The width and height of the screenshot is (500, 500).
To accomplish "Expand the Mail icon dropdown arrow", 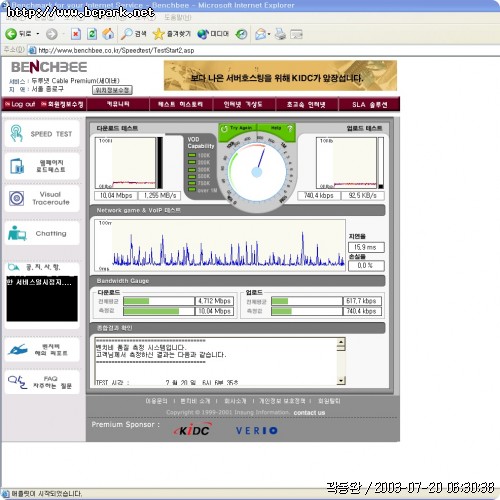I will pyautogui.click(x=269, y=34).
